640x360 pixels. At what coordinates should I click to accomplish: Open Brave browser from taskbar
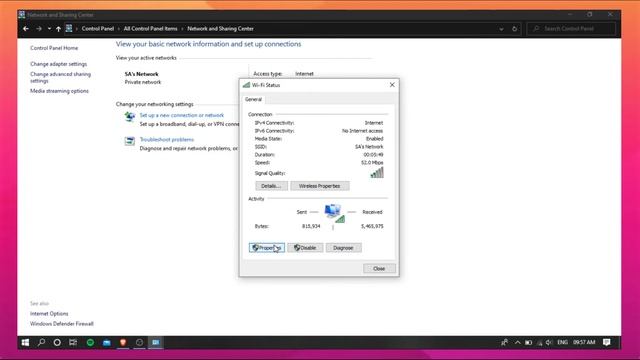pyautogui.click(x=123, y=342)
